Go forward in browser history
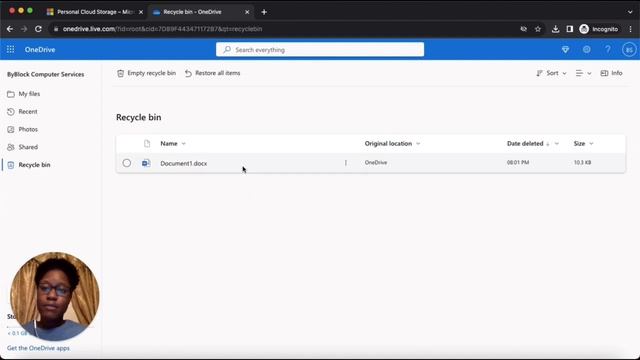640x360 pixels. [x=24, y=29]
